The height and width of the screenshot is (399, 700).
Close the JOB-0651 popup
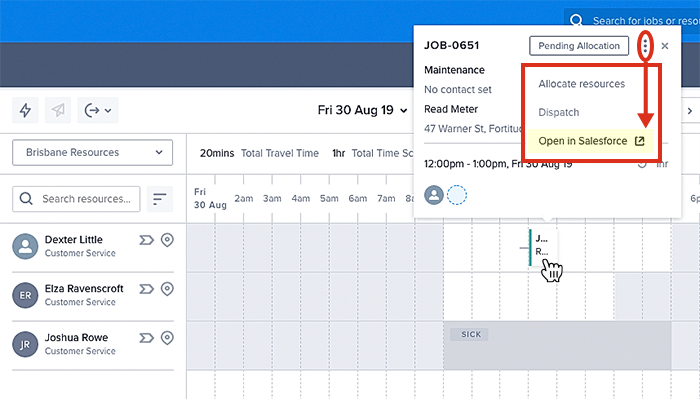click(x=665, y=46)
